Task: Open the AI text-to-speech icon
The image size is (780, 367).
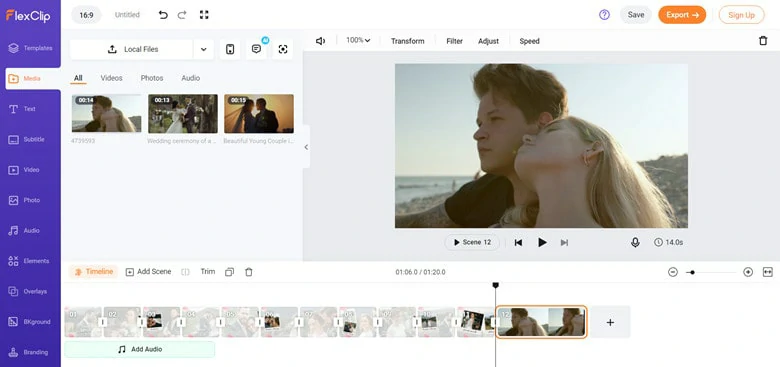Action: click(257, 49)
